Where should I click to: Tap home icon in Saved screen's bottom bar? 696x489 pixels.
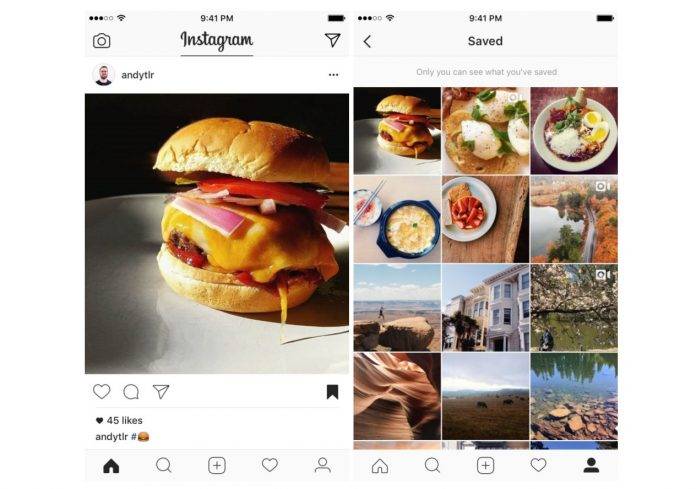pyautogui.click(x=380, y=466)
